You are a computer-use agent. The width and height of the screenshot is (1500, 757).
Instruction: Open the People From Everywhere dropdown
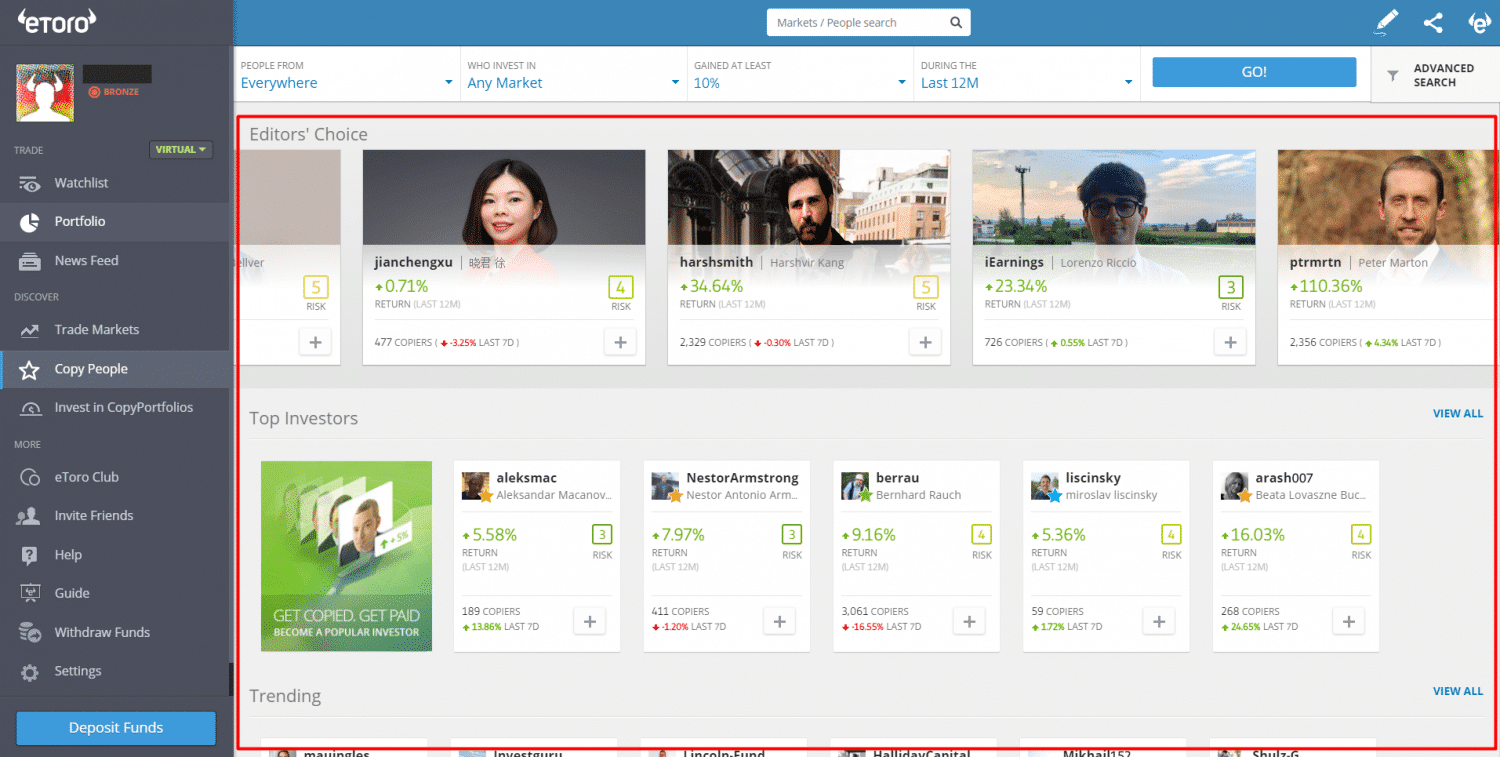click(347, 75)
